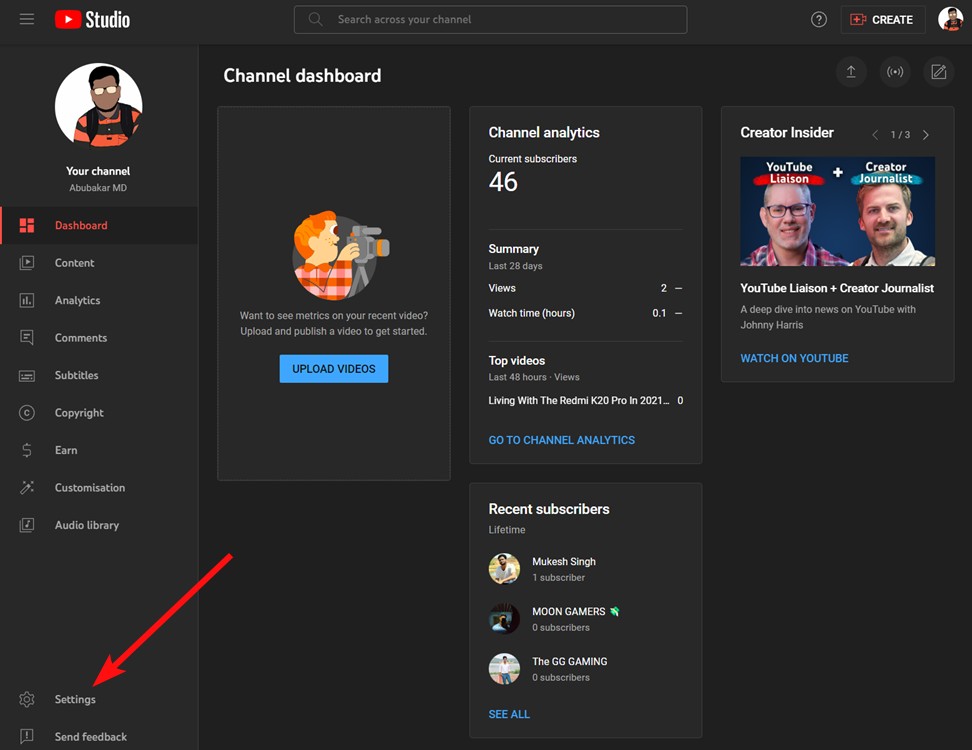Open the Subtitles menu item
The image size is (972, 750).
click(99, 376)
